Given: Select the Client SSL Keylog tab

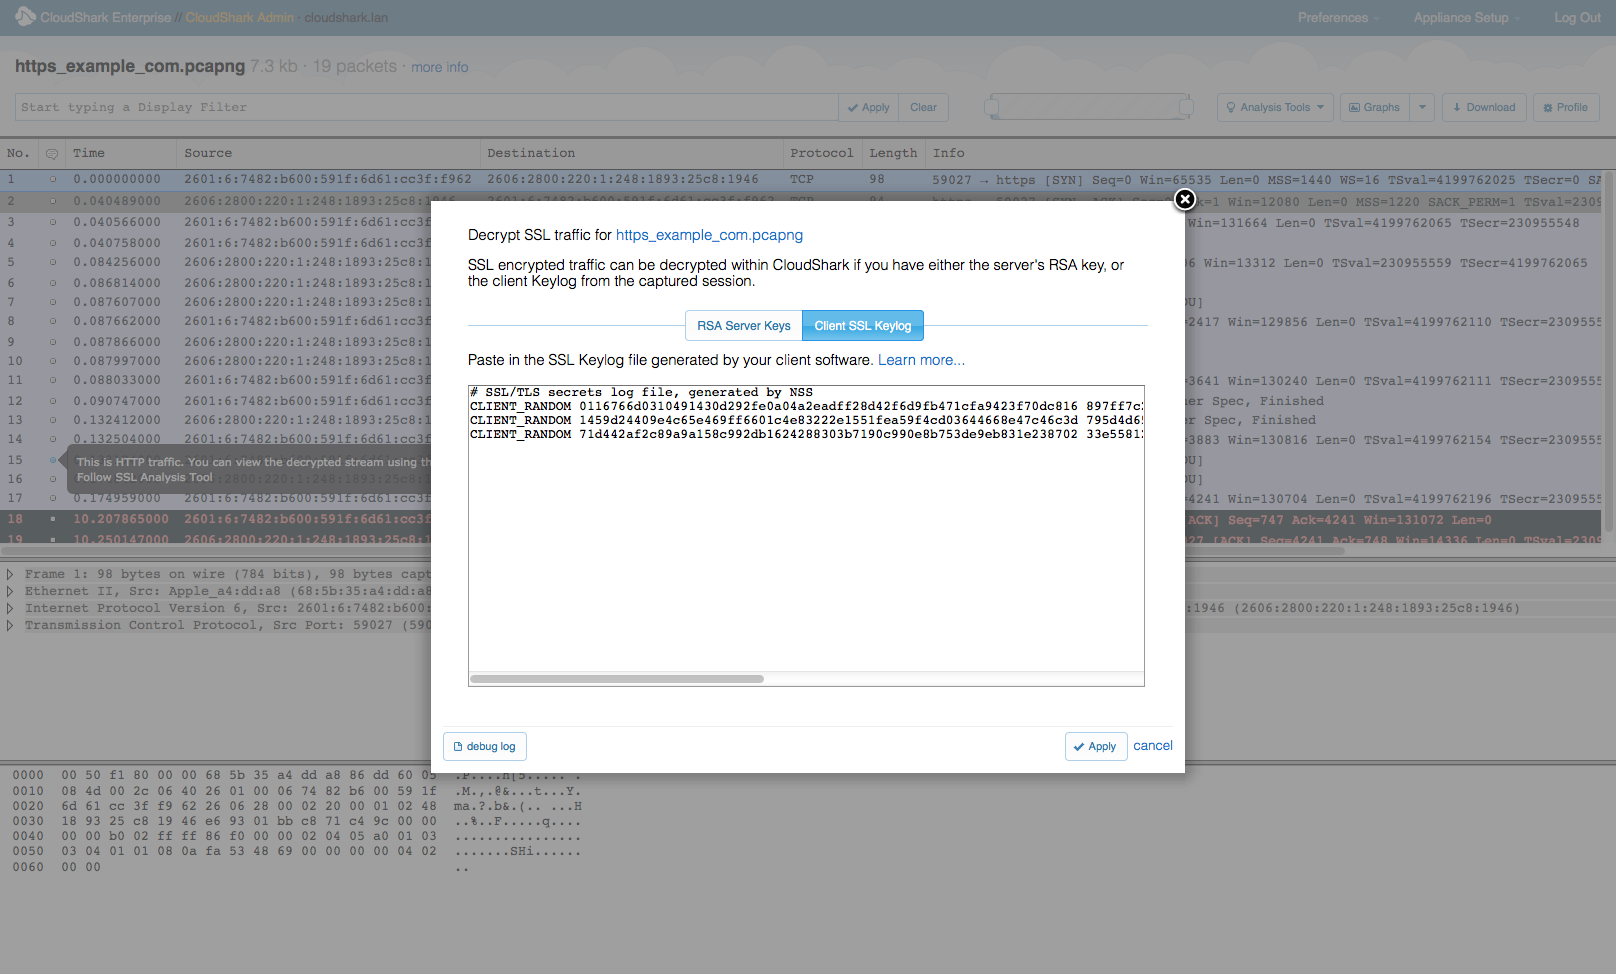Looking at the screenshot, I should pos(863,326).
